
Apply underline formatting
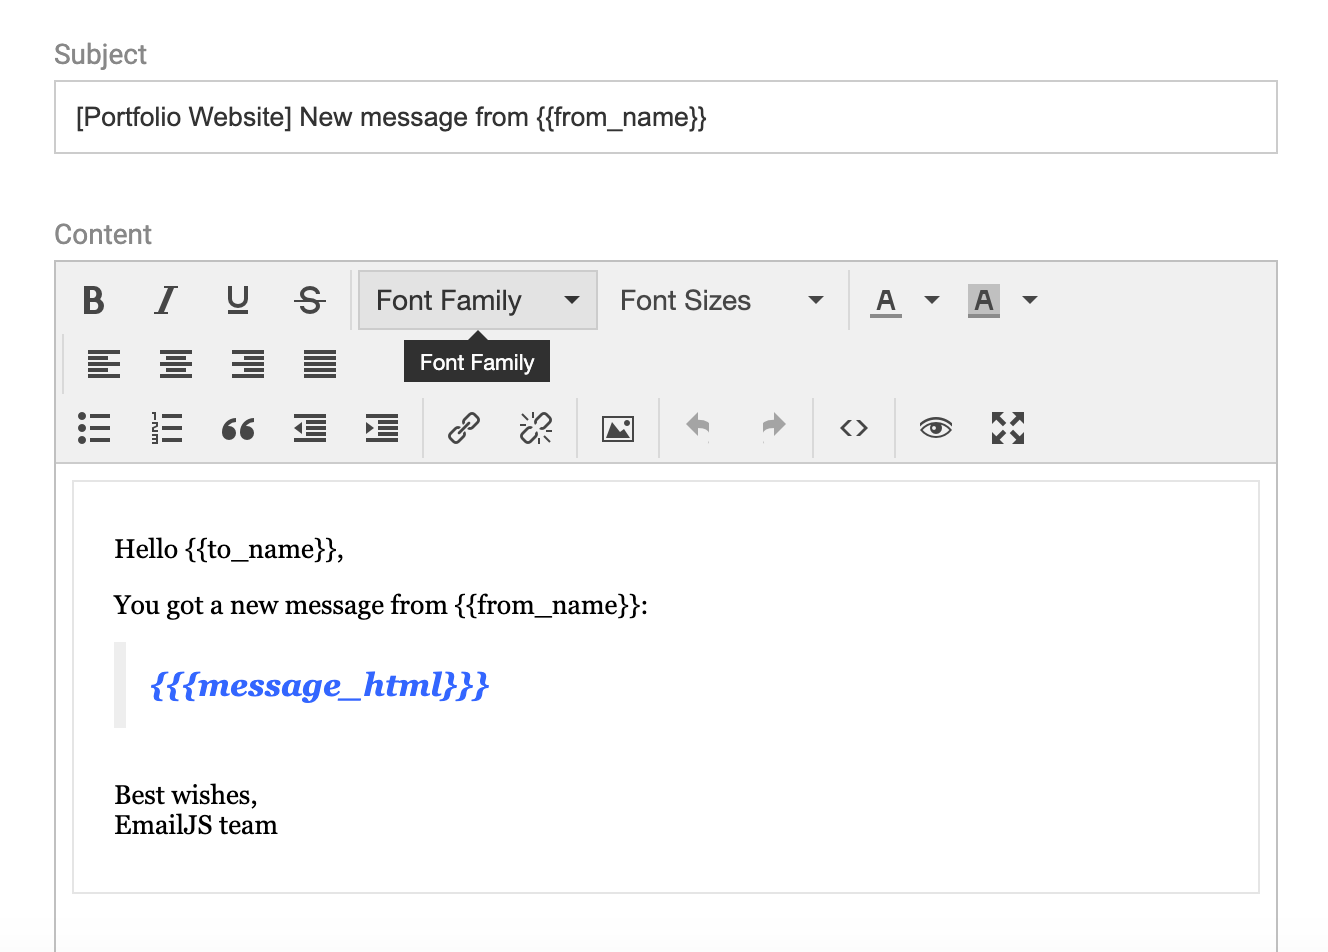coord(238,300)
